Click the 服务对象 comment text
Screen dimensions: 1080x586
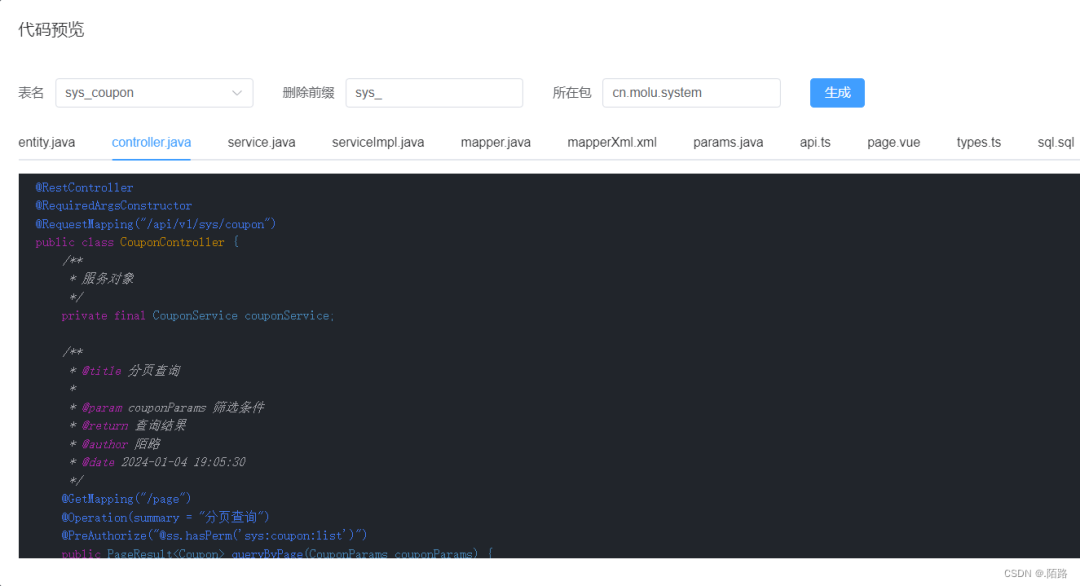[x=107, y=278]
